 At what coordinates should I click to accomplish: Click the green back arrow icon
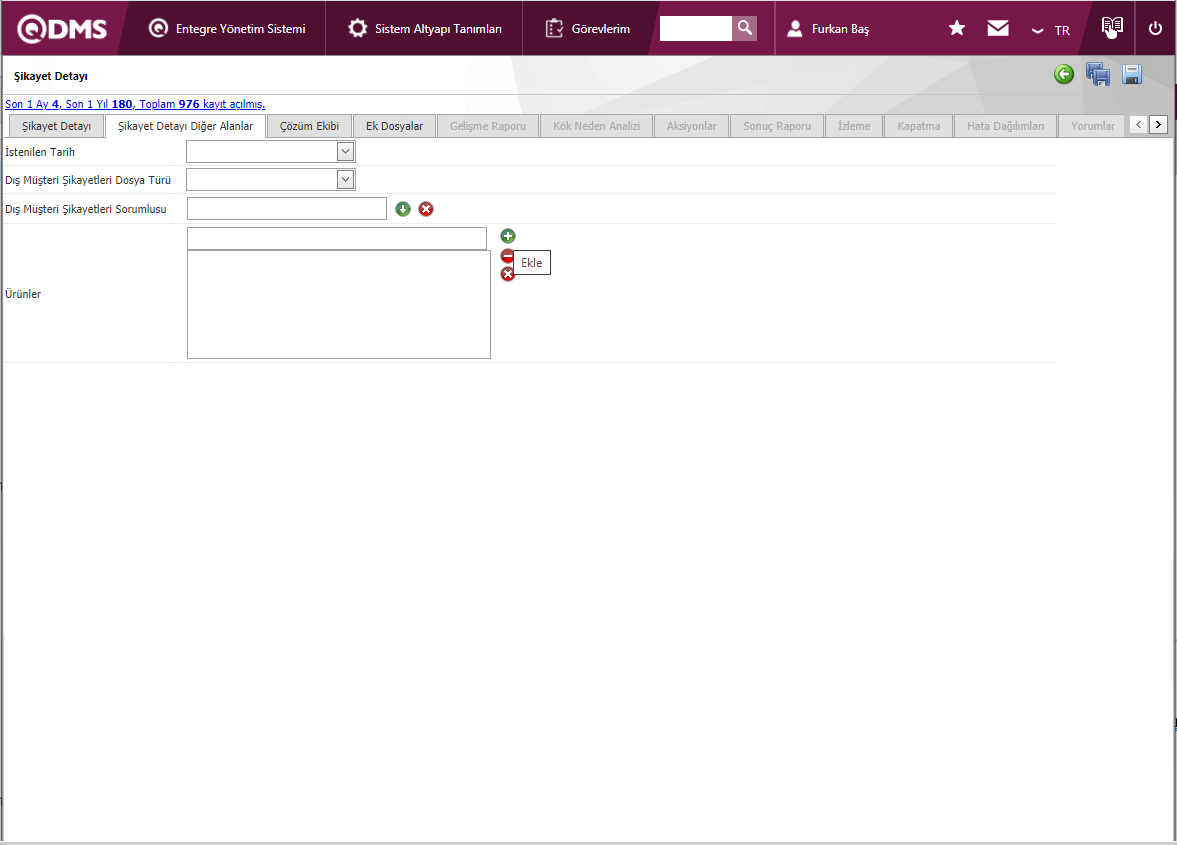(x=1064, y=74)
